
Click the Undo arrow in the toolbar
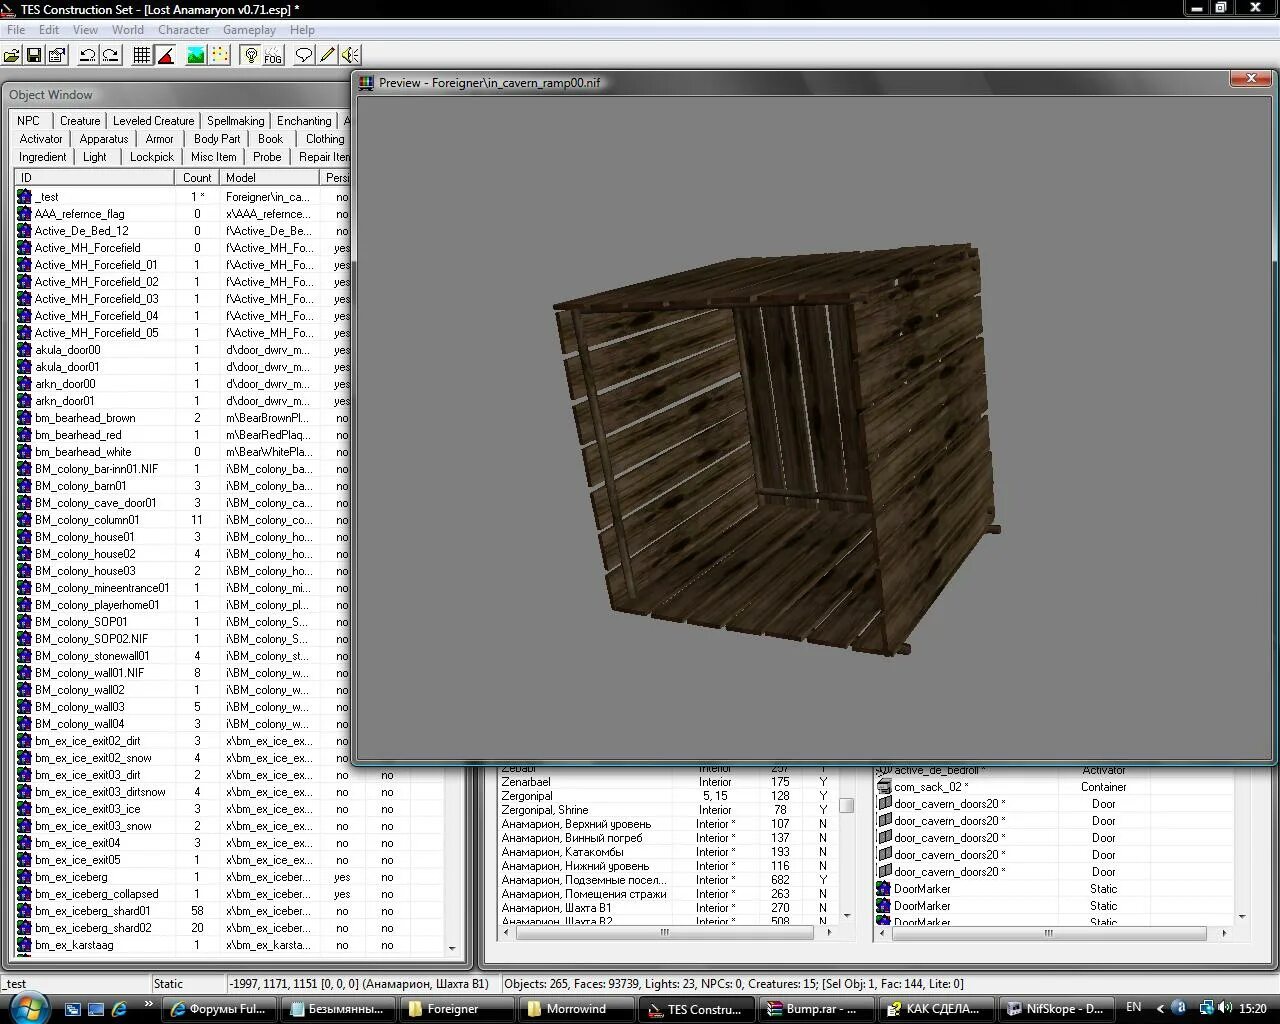click(88, 56)
